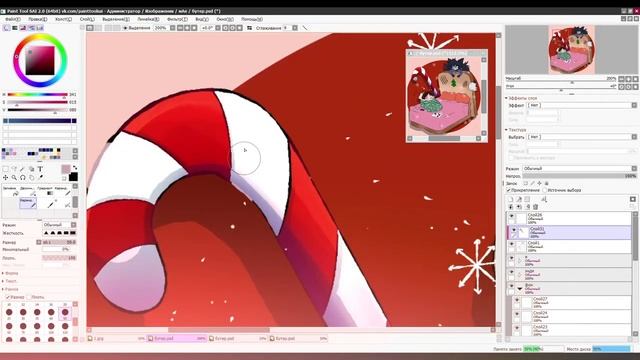
Task: Delete the selected layer with trash icon
Action: 536,207
